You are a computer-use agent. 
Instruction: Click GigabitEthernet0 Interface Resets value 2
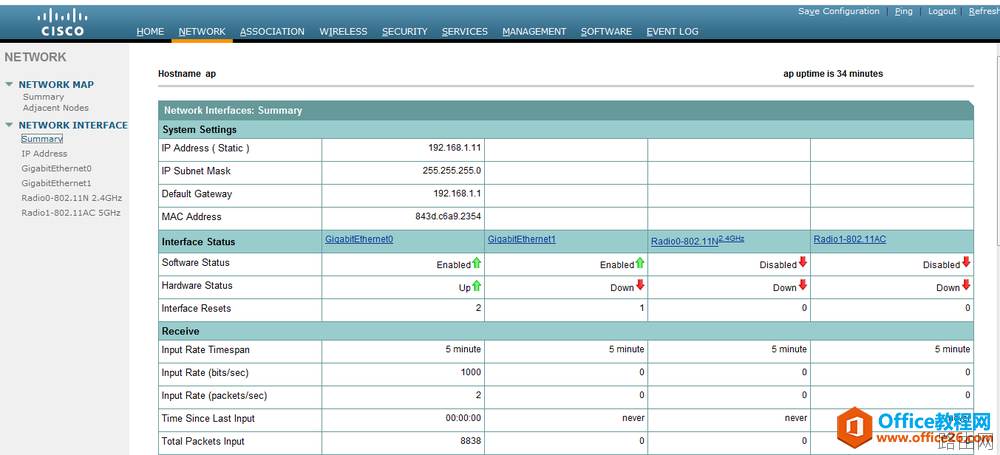[478, 308]
